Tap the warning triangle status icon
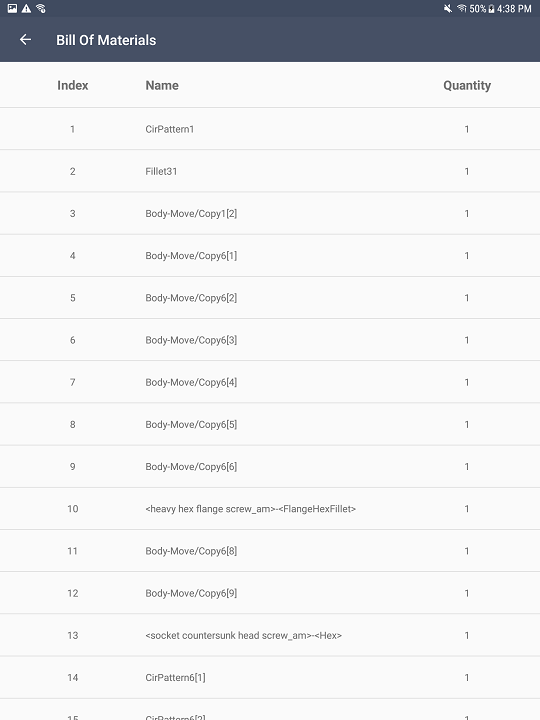This screenshot has width=540, height=720. (x=27, y=8)
